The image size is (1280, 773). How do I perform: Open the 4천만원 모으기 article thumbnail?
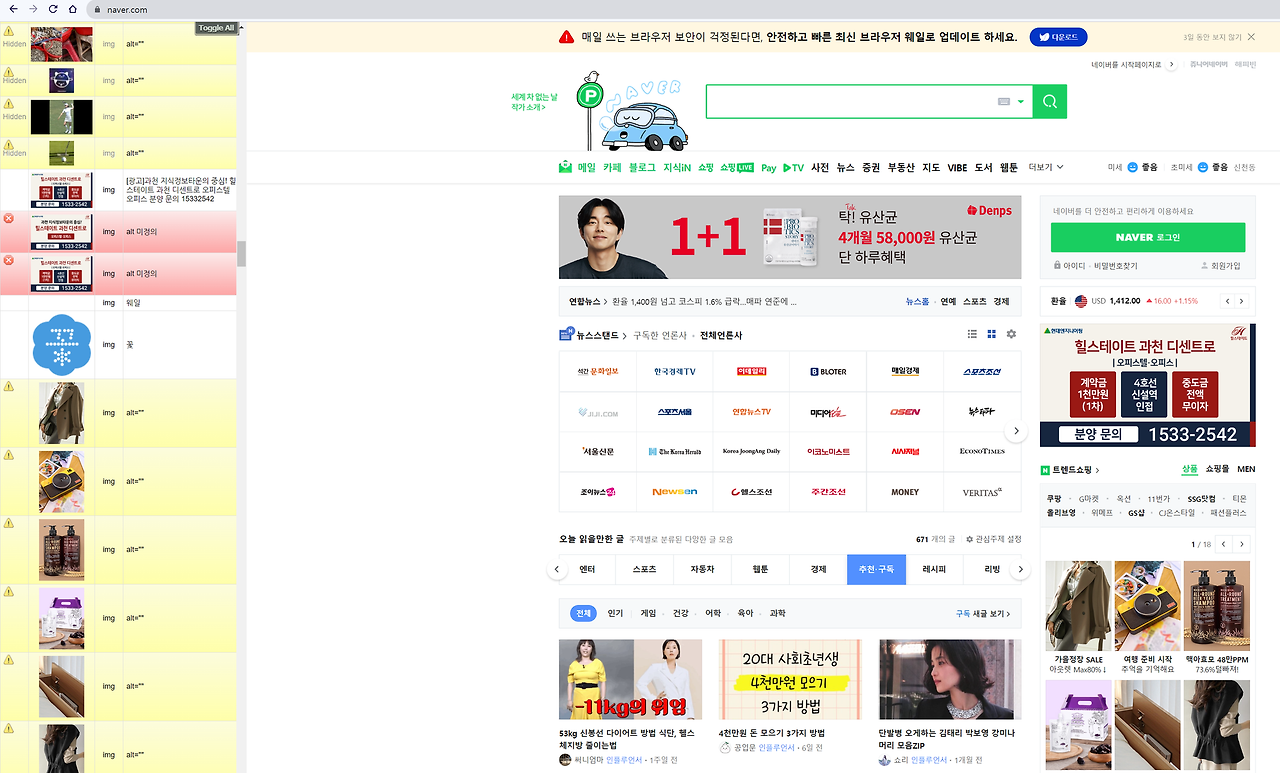coord(790,680)
